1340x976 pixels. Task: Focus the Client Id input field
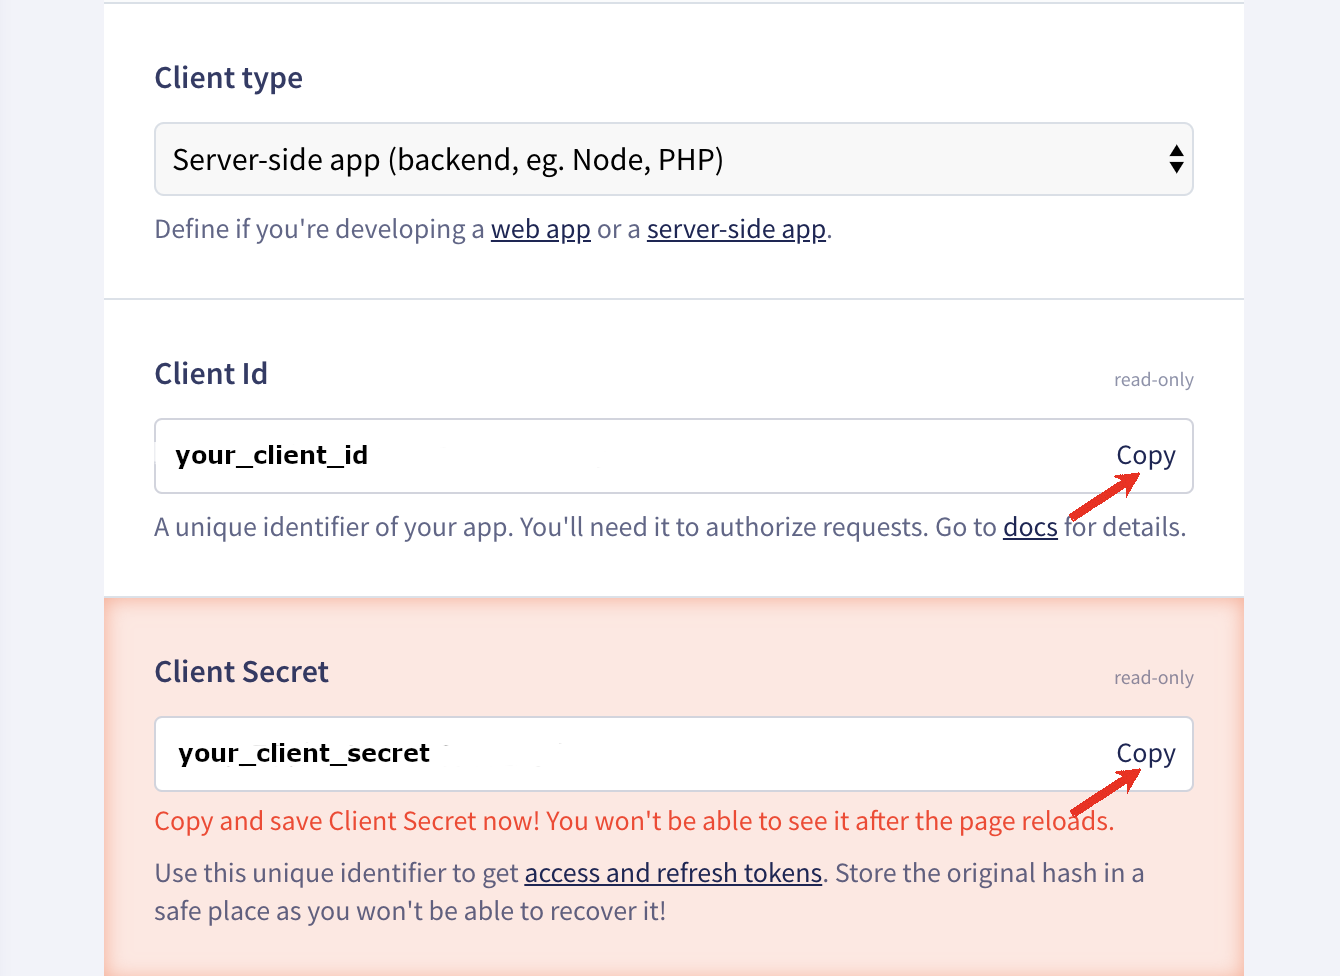[620, 456]
